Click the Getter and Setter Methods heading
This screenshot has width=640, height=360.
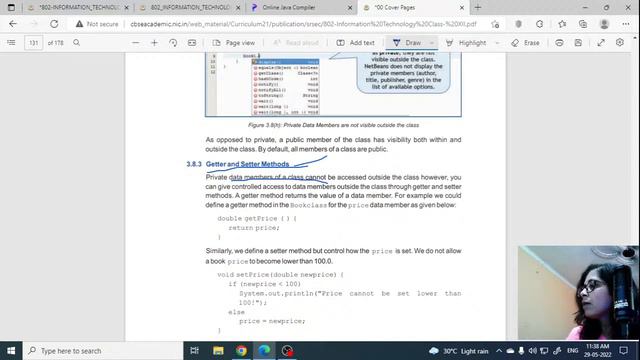[247, 164]
